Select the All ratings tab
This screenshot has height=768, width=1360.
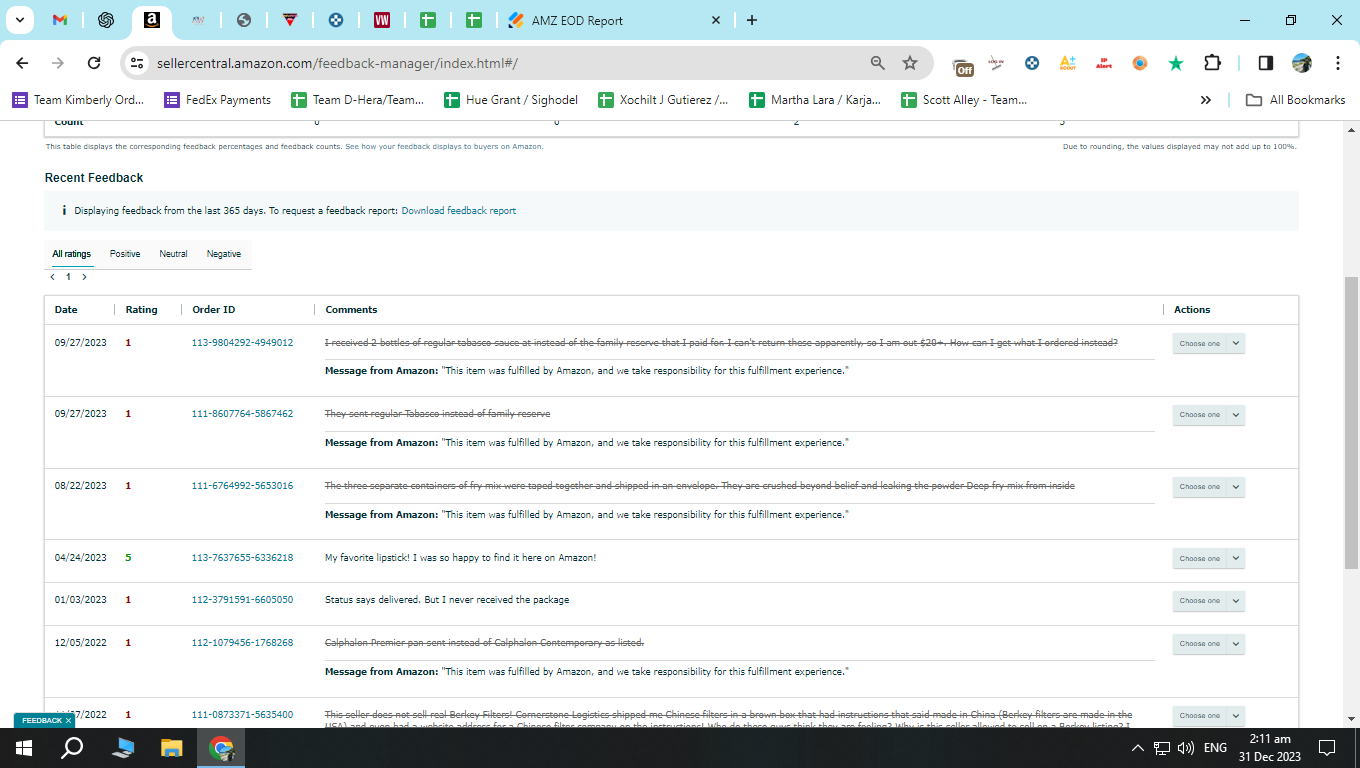[x=71, y=254]
